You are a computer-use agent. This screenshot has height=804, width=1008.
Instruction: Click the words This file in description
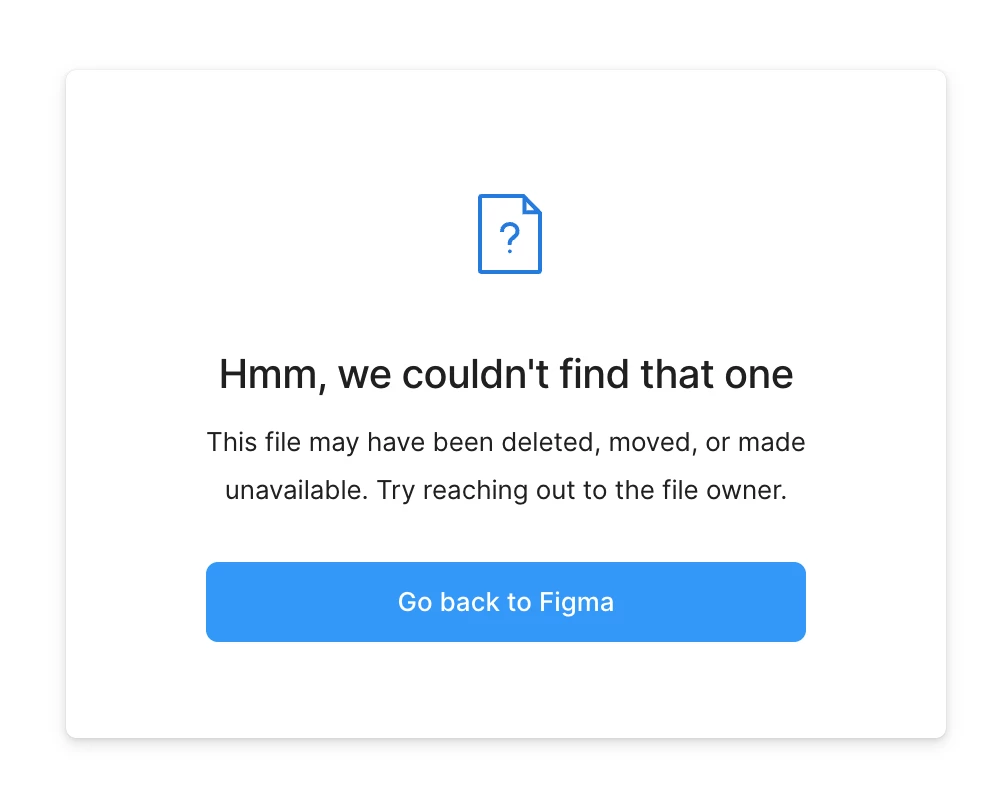click(253, 442)
